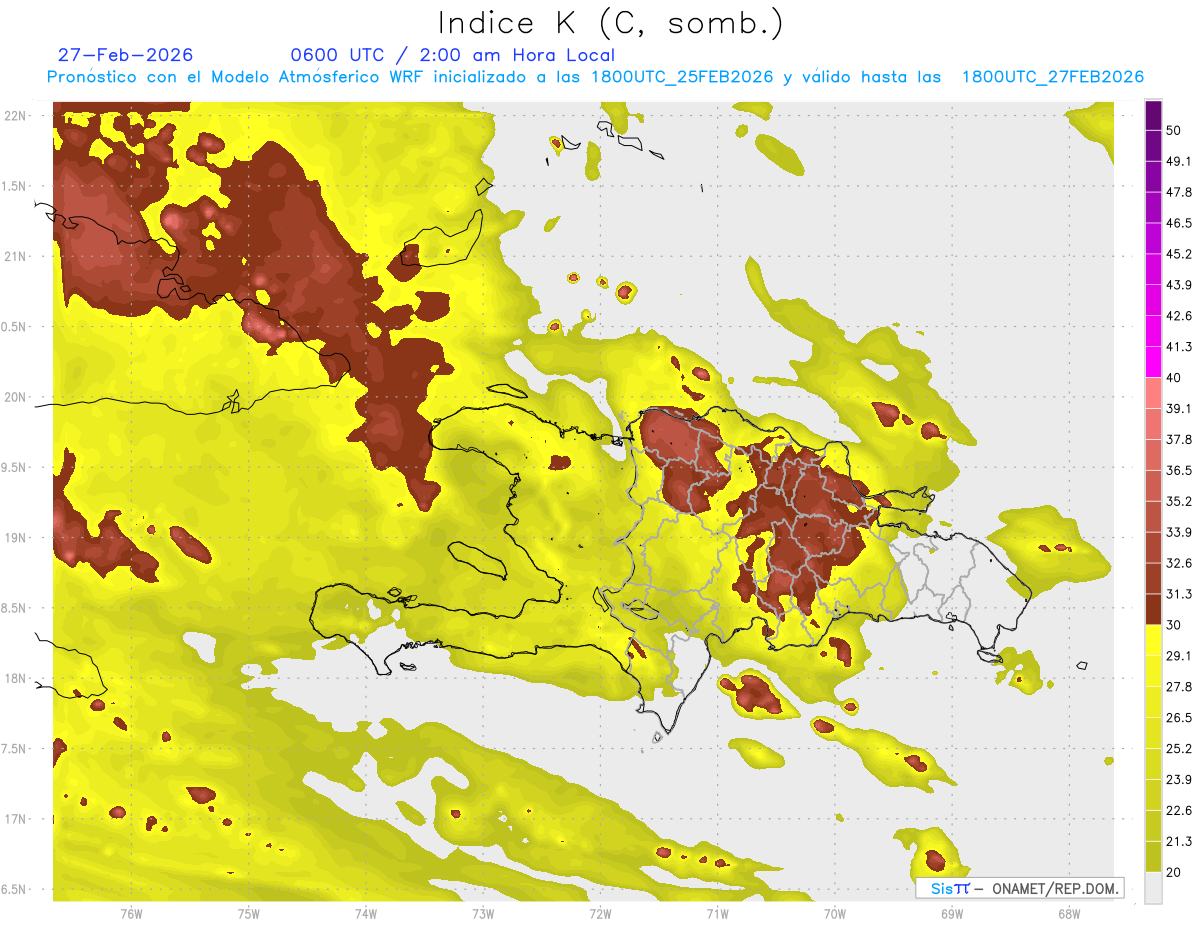
Task: Click longitude axis label "75W"
Action: coord(249,914)
